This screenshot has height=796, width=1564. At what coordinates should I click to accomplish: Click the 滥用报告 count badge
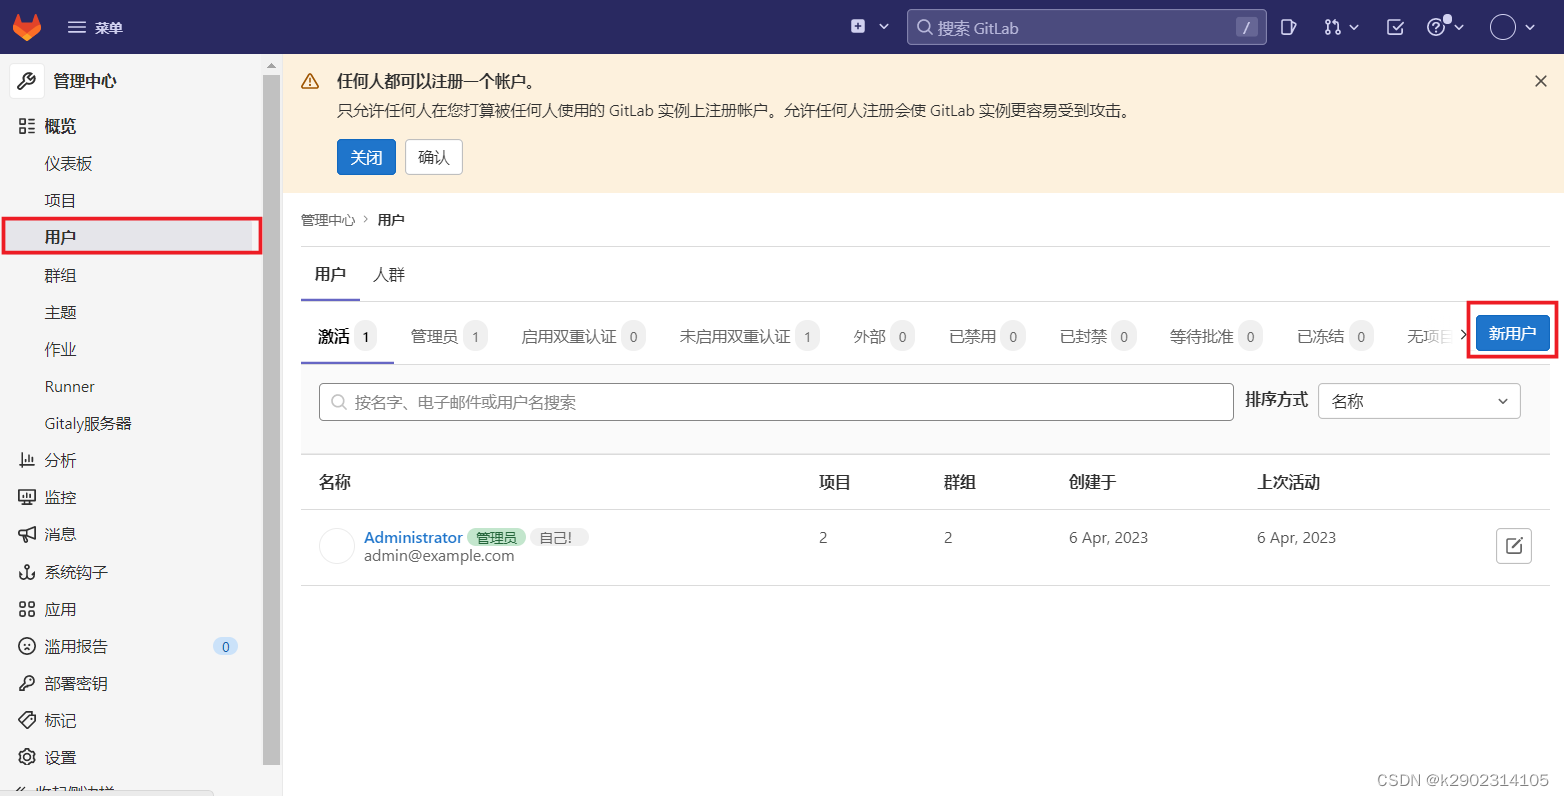point(225,646)
